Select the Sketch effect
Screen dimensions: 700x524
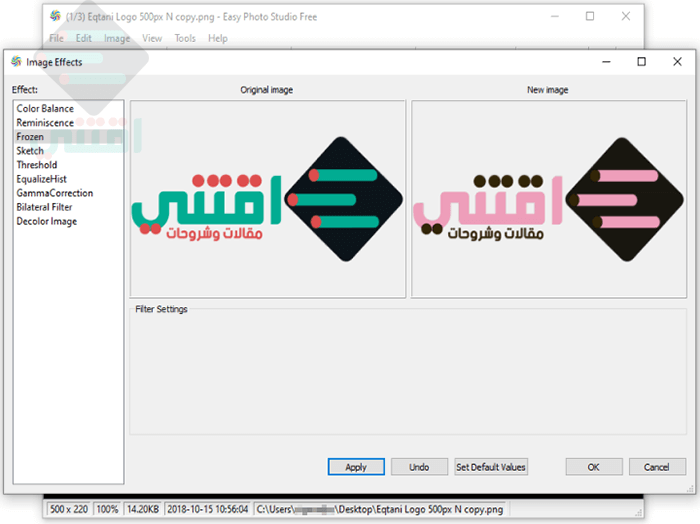click(30, 151)
